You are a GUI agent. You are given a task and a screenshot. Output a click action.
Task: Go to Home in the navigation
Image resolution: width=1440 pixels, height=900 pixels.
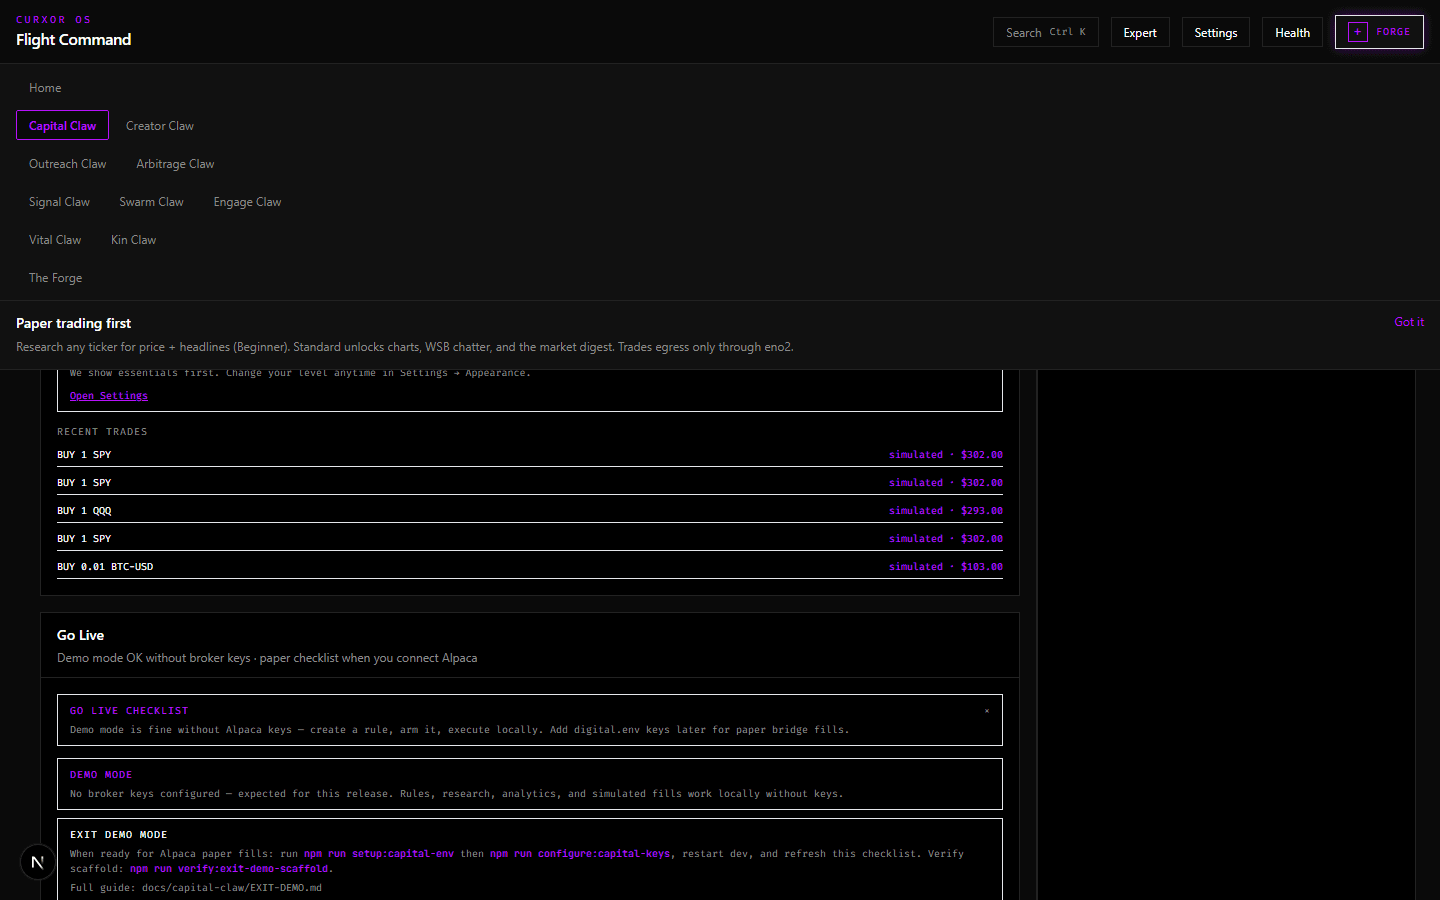[45, 88]
